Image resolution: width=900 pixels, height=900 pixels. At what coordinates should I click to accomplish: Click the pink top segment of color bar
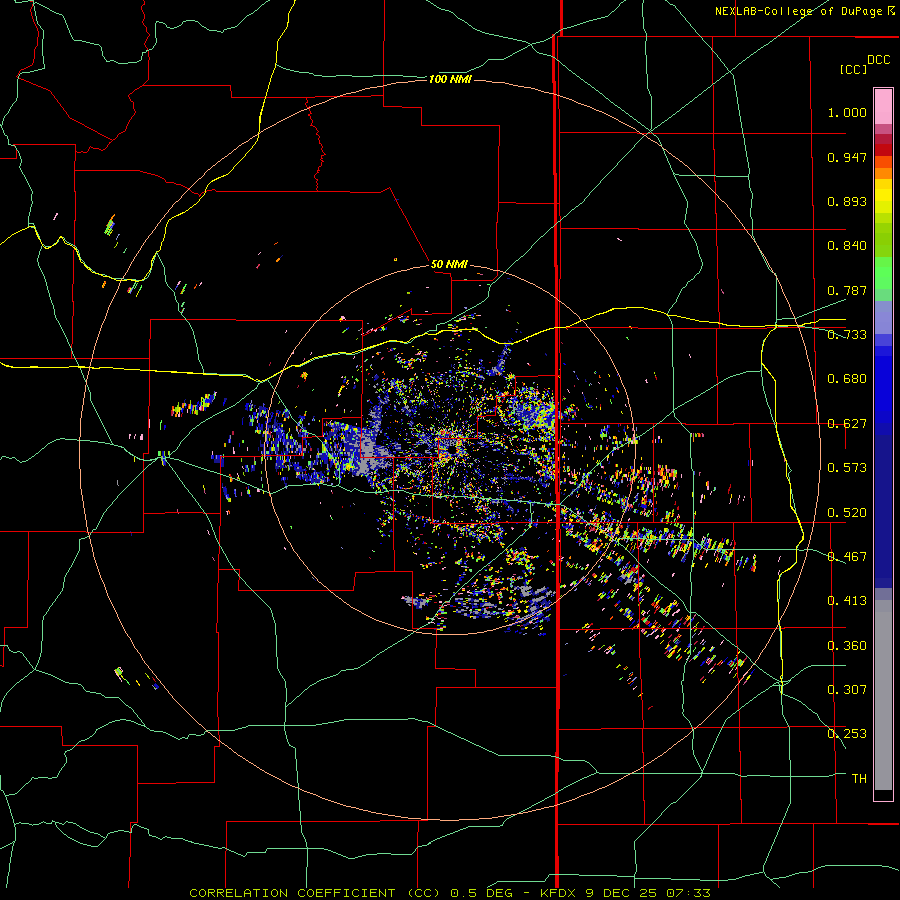tap(883, 107)
